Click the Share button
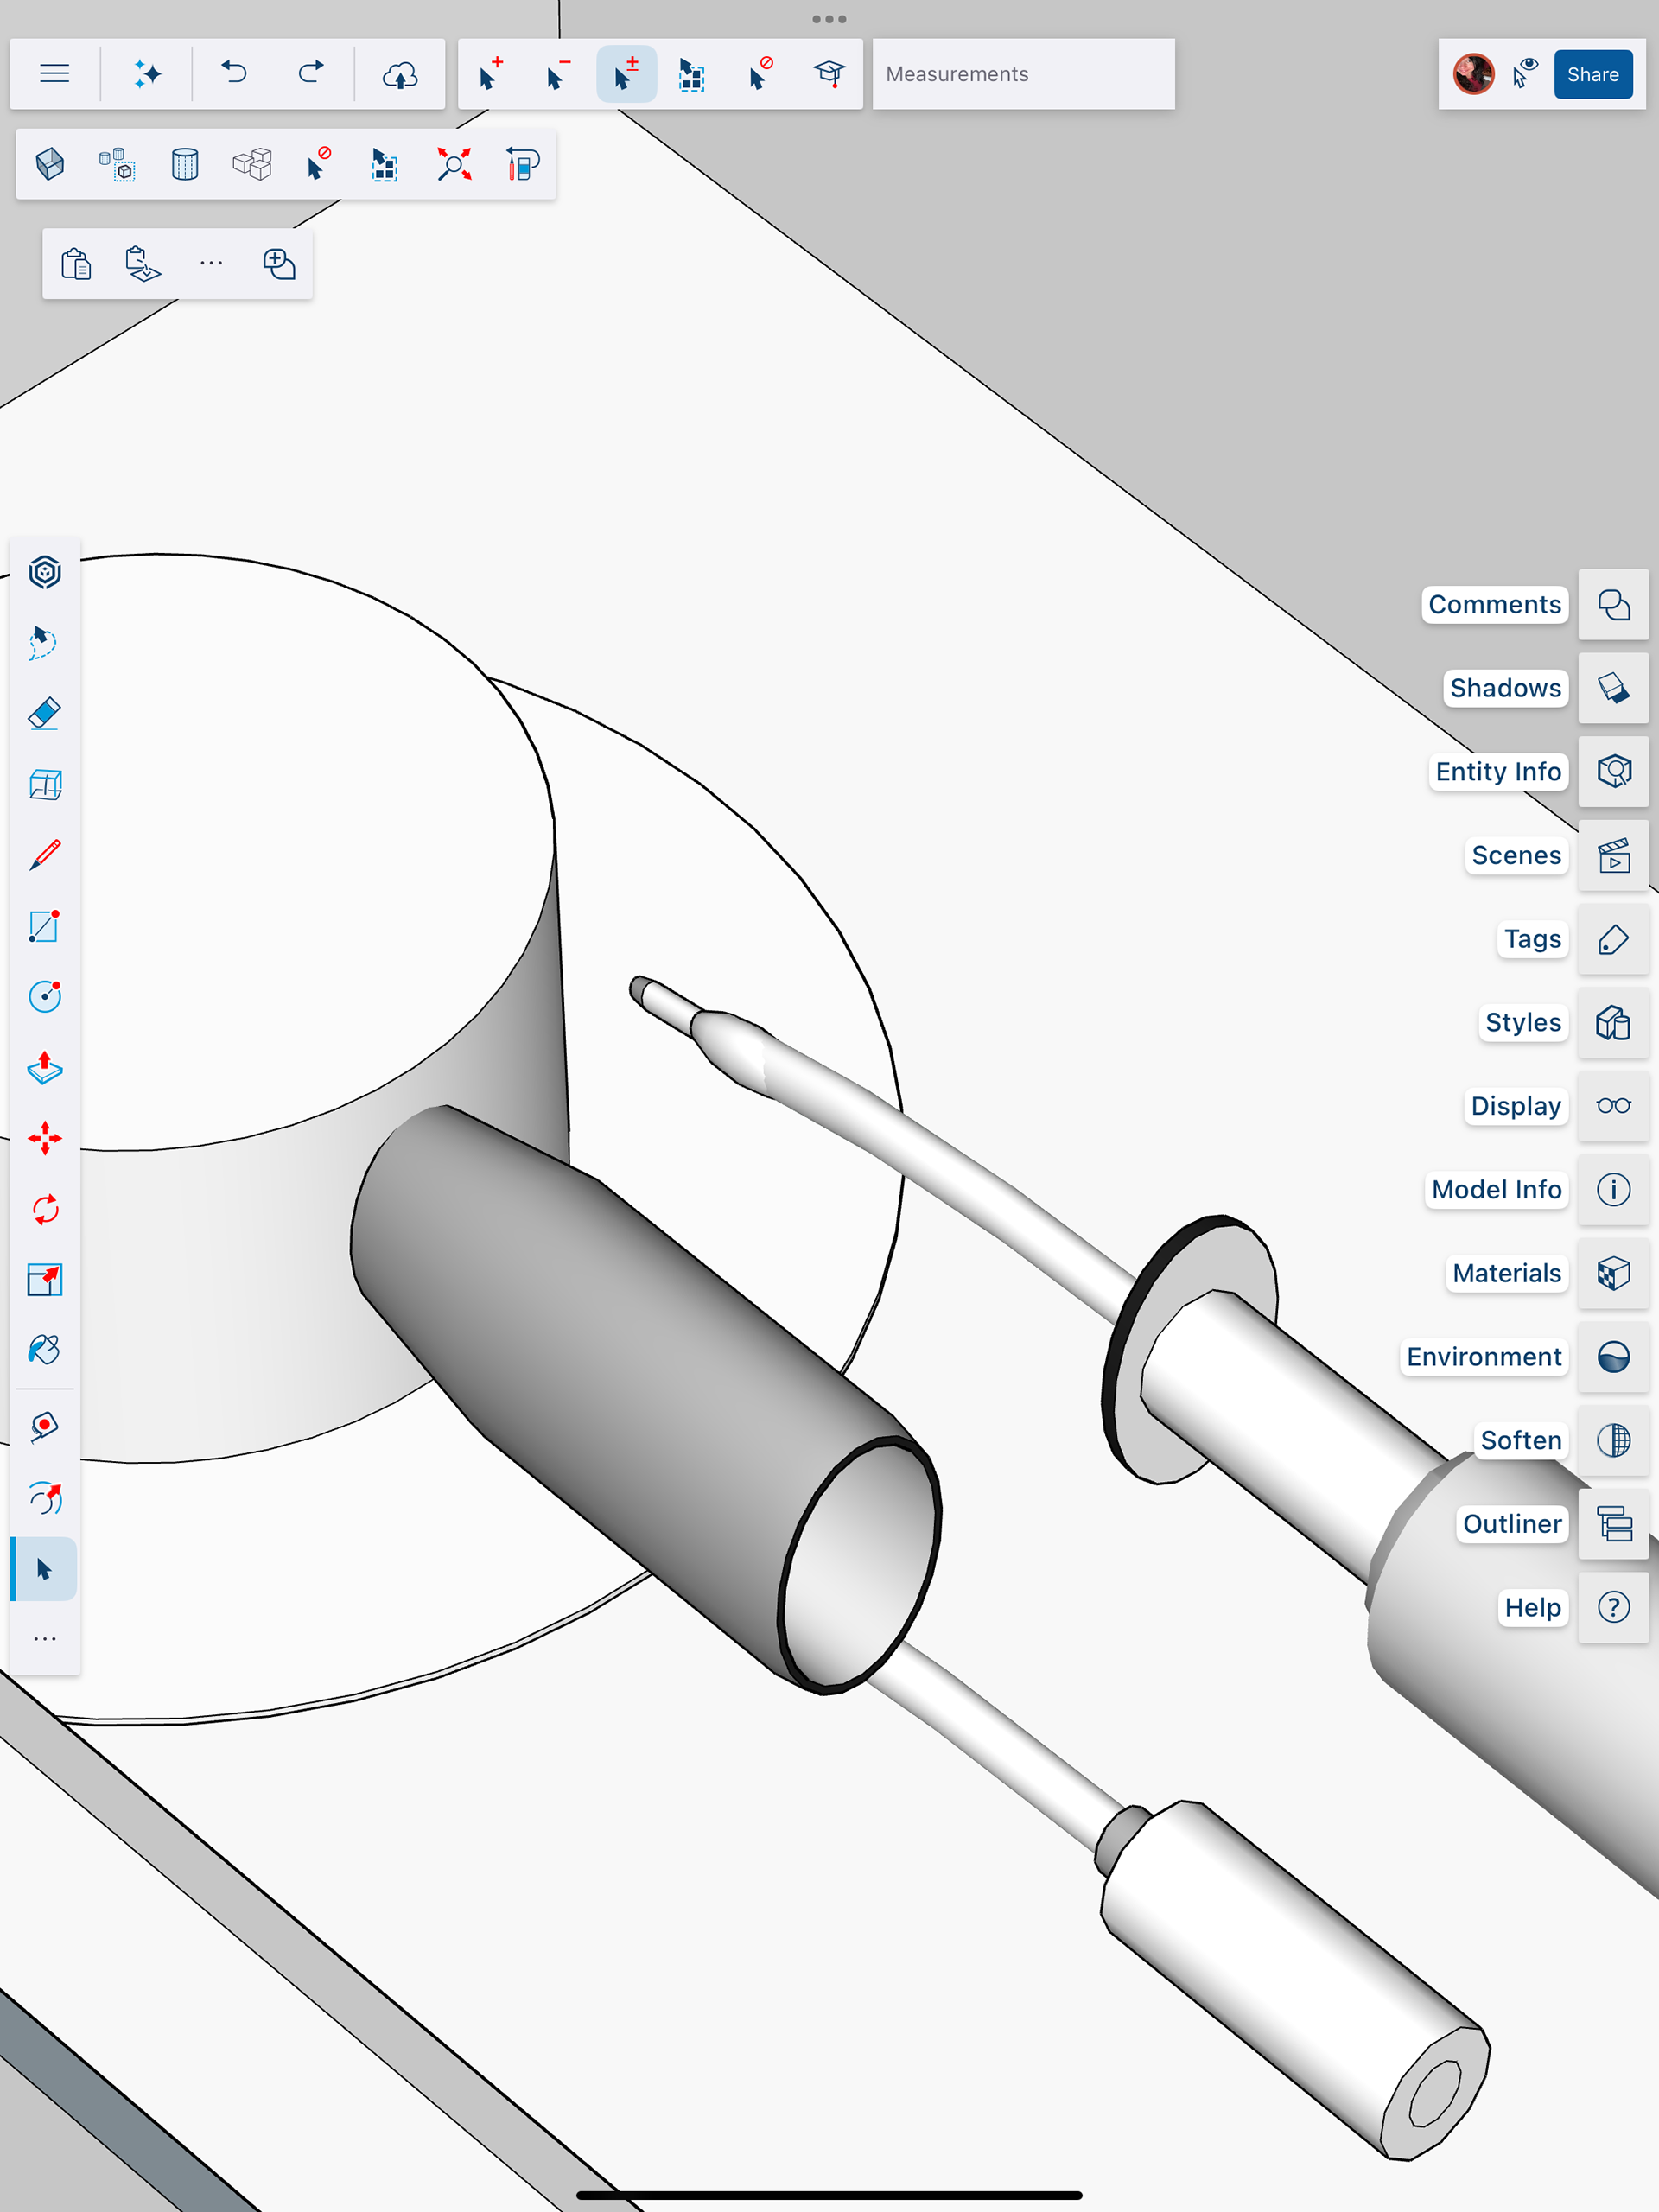This screenshot has height=2212, width=1659. click(x=1592, y=74)
